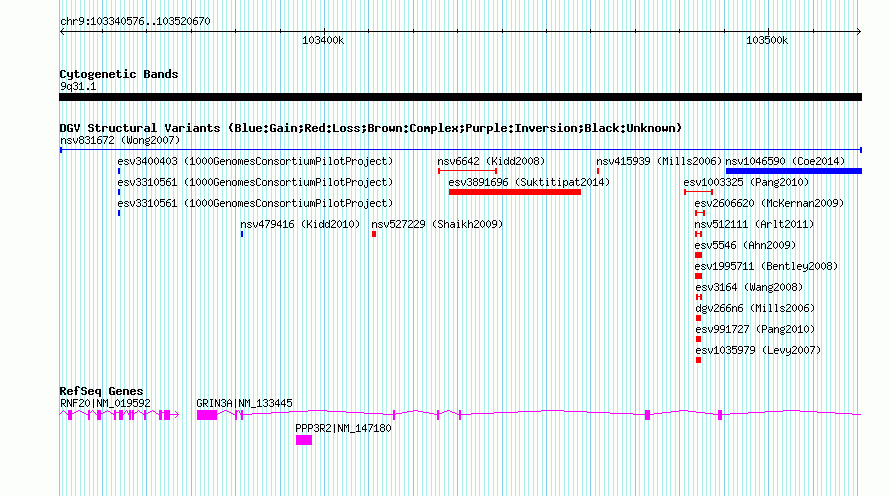Open nsv1046590 (Coe2014) variant label

pos(785,161)
